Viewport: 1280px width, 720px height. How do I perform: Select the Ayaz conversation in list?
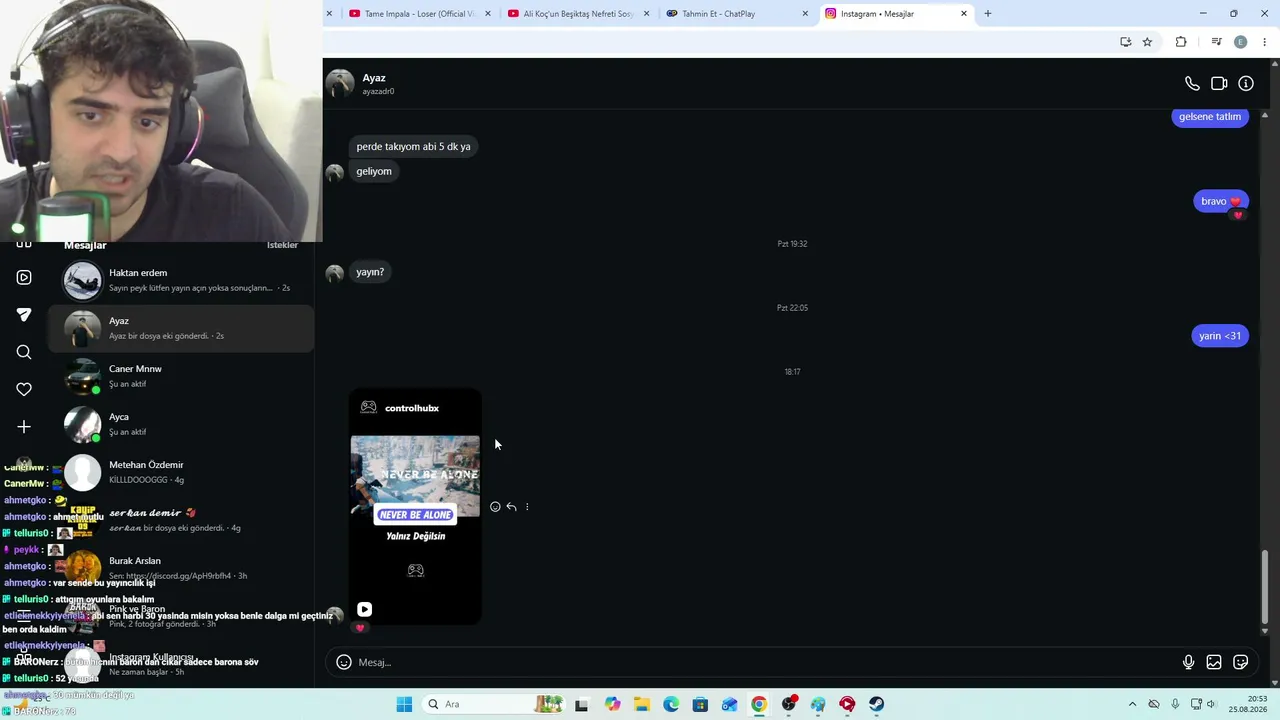pos(181,328)
